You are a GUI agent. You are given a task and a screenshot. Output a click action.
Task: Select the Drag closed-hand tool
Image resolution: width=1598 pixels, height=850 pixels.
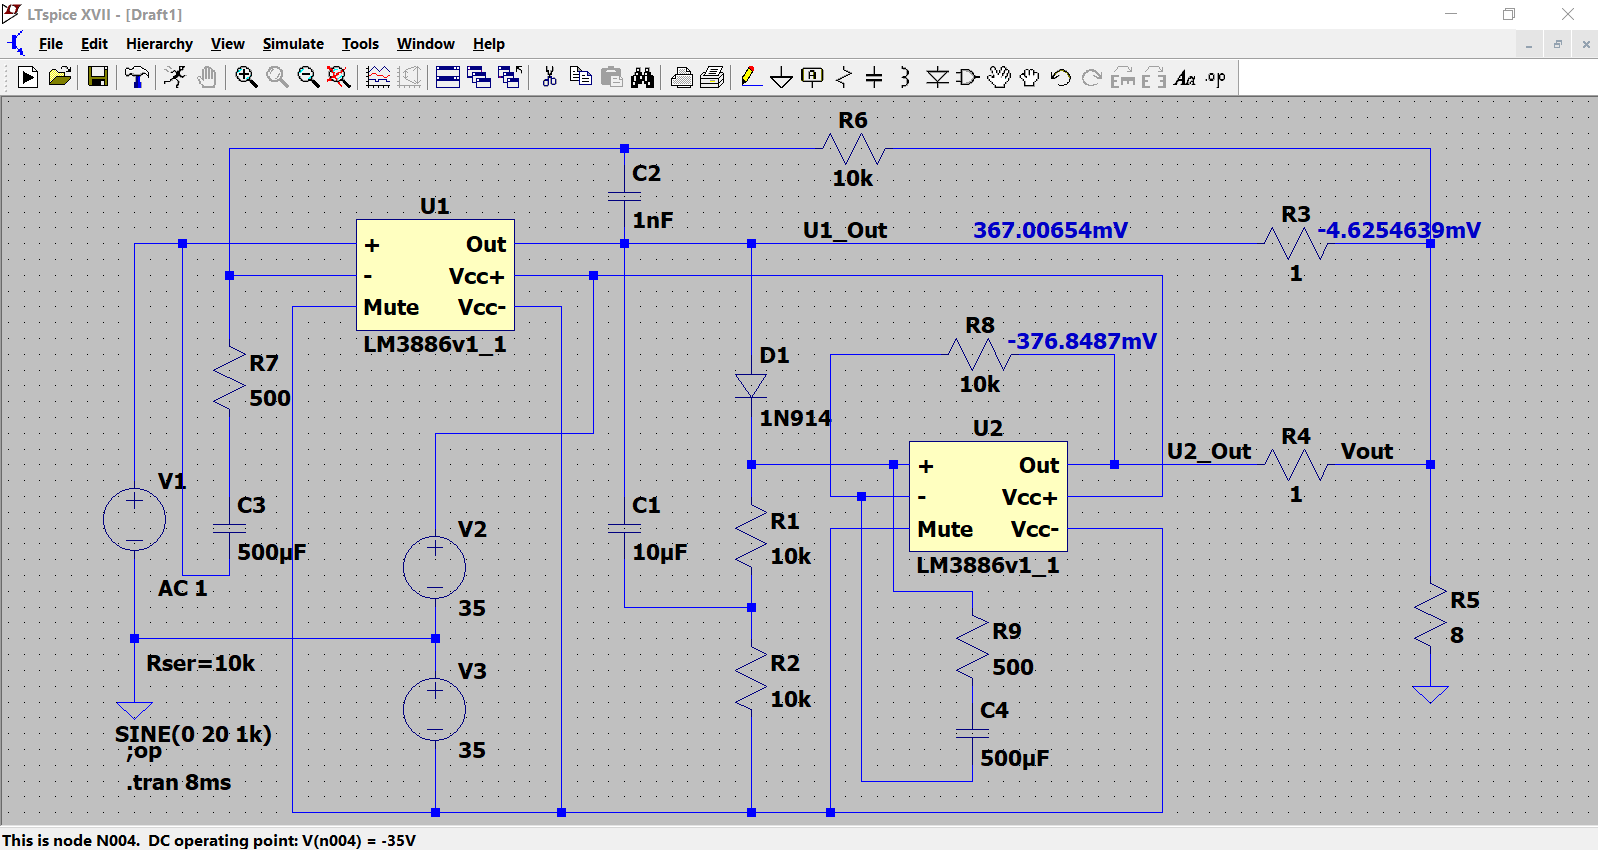click(x=1030, y=77)
